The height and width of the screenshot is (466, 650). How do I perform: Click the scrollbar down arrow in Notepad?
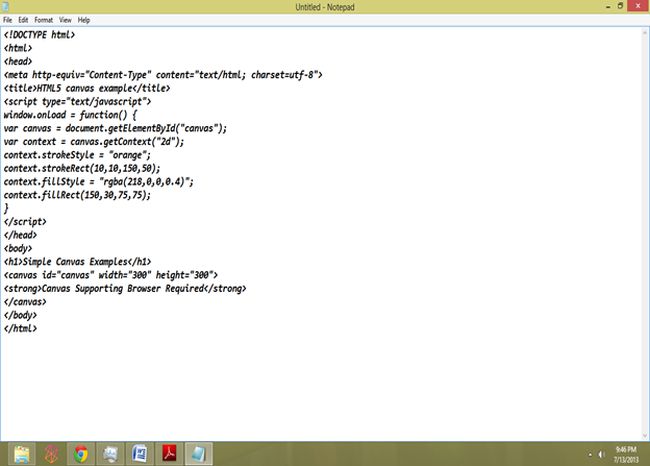pos(645,436)
